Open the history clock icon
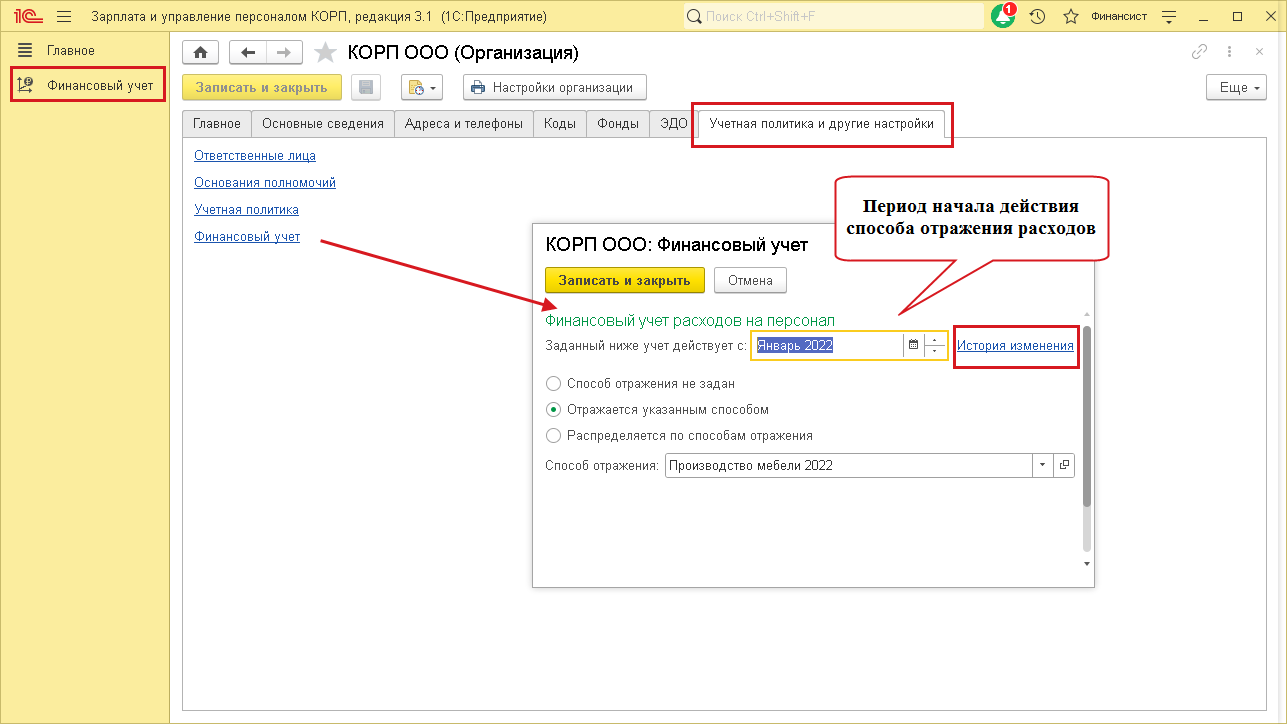Image resolution: width=1287 pixels, height=724 pixels. point(1037,17)
